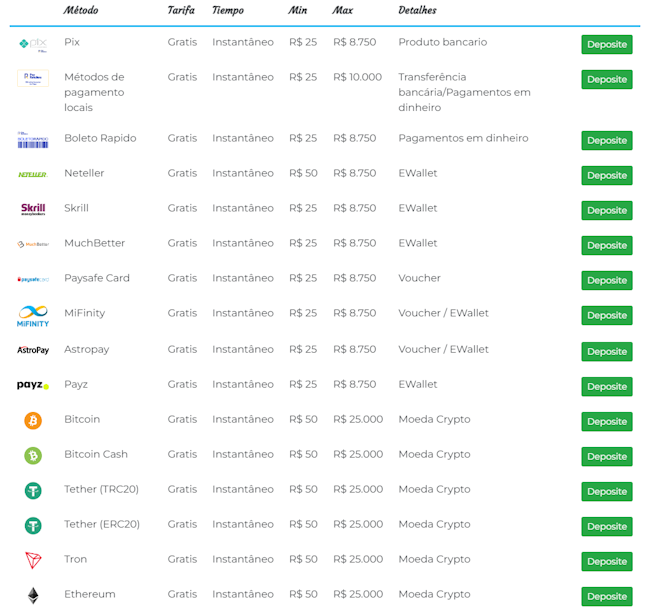Click the Neteller logo

pos(33,175)
